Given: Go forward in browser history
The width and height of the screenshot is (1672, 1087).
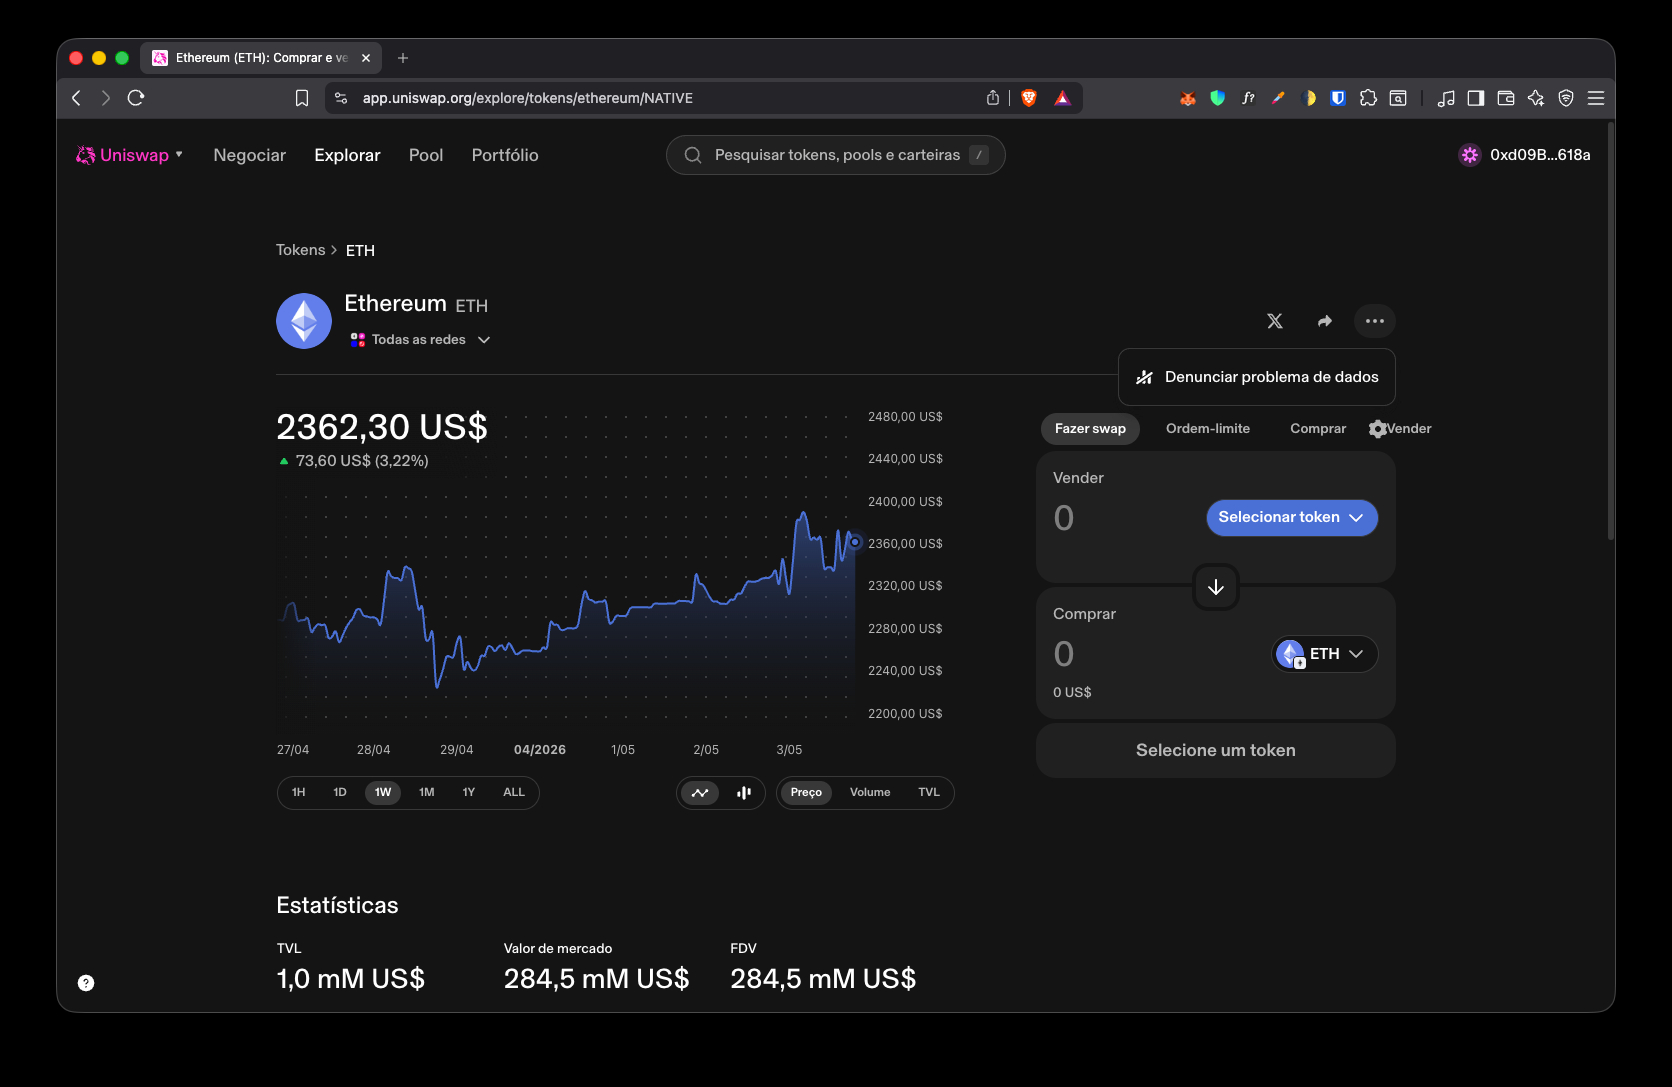Looking at the screenshot, I should point(106,98).
